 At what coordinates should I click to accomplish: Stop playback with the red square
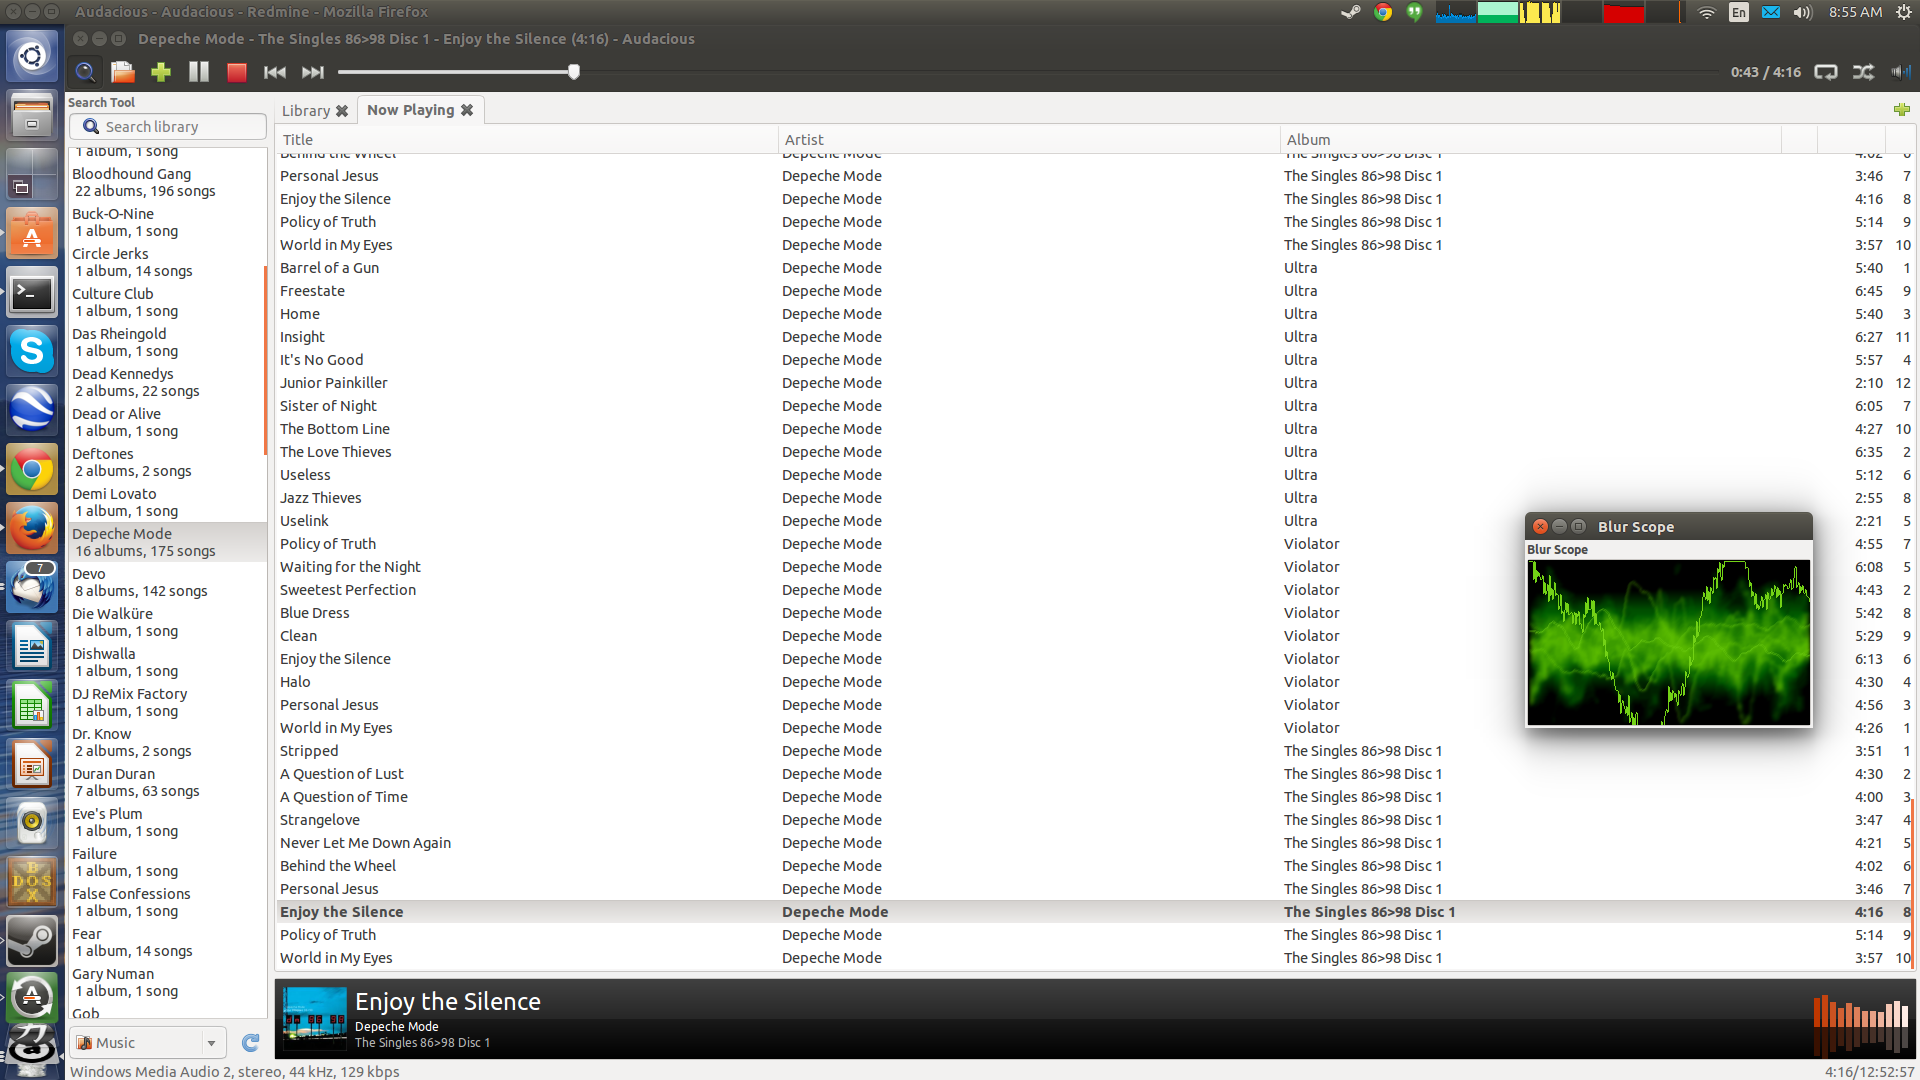[237, 72]
